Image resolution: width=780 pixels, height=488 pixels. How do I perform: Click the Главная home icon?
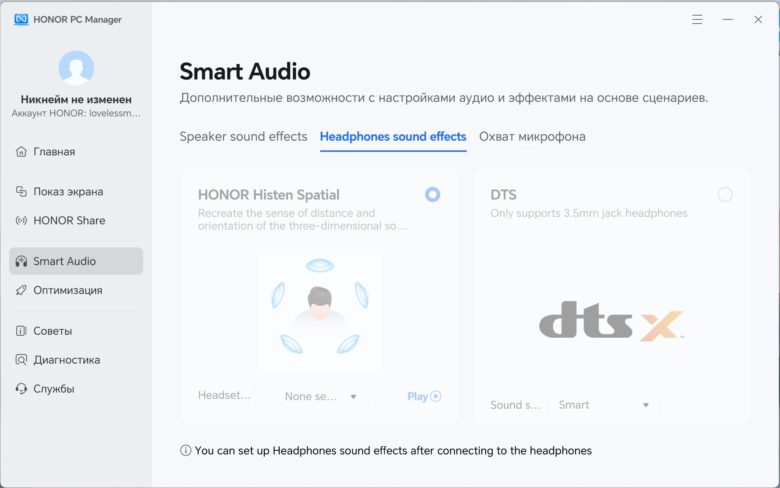pos(21,151)
